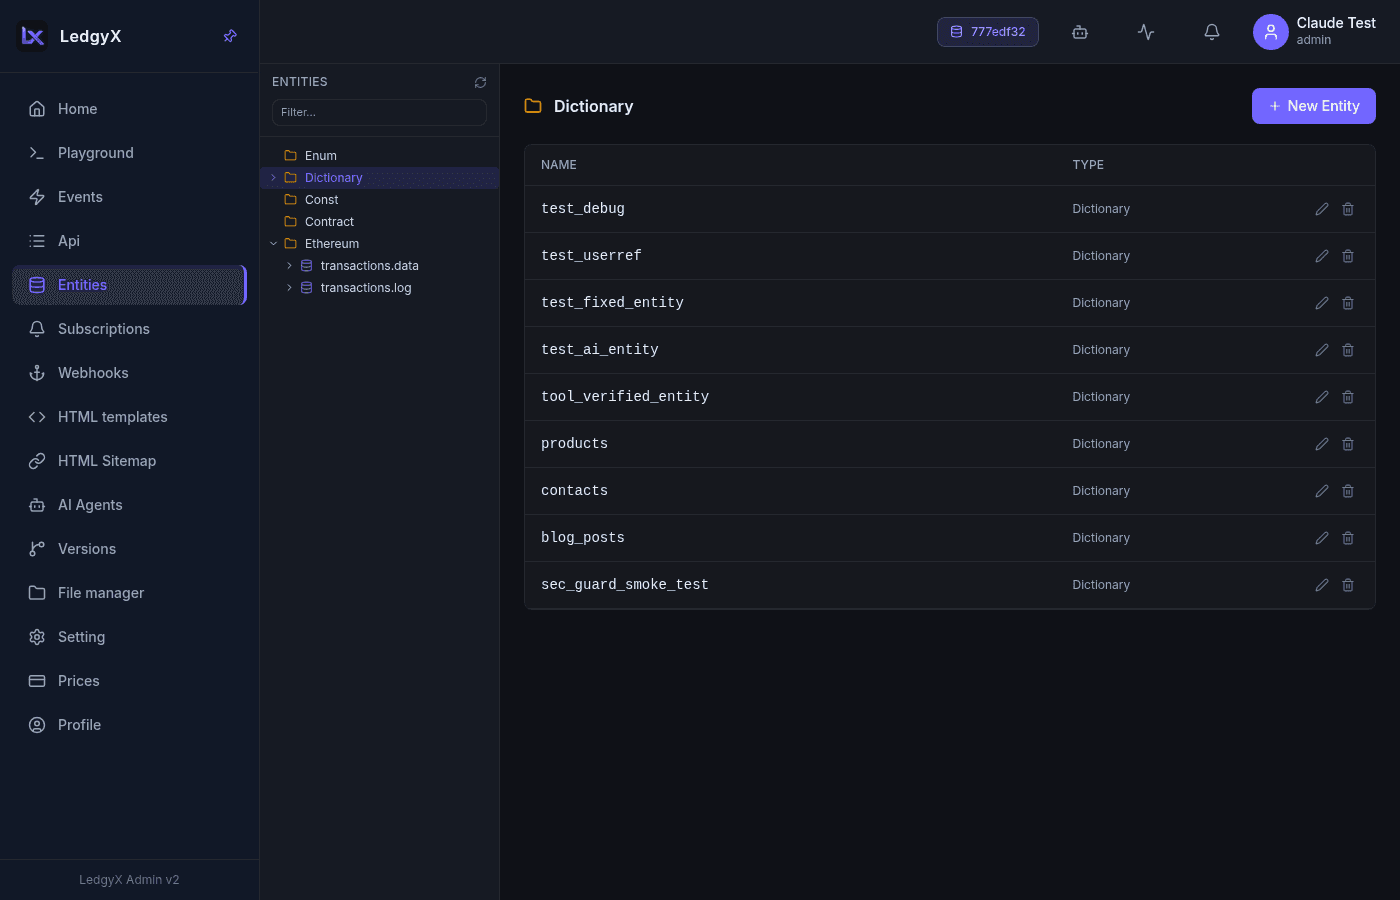Screen dimensions: 1400x900
Task: Open HTML templates page
Action: tap(129, 417)
